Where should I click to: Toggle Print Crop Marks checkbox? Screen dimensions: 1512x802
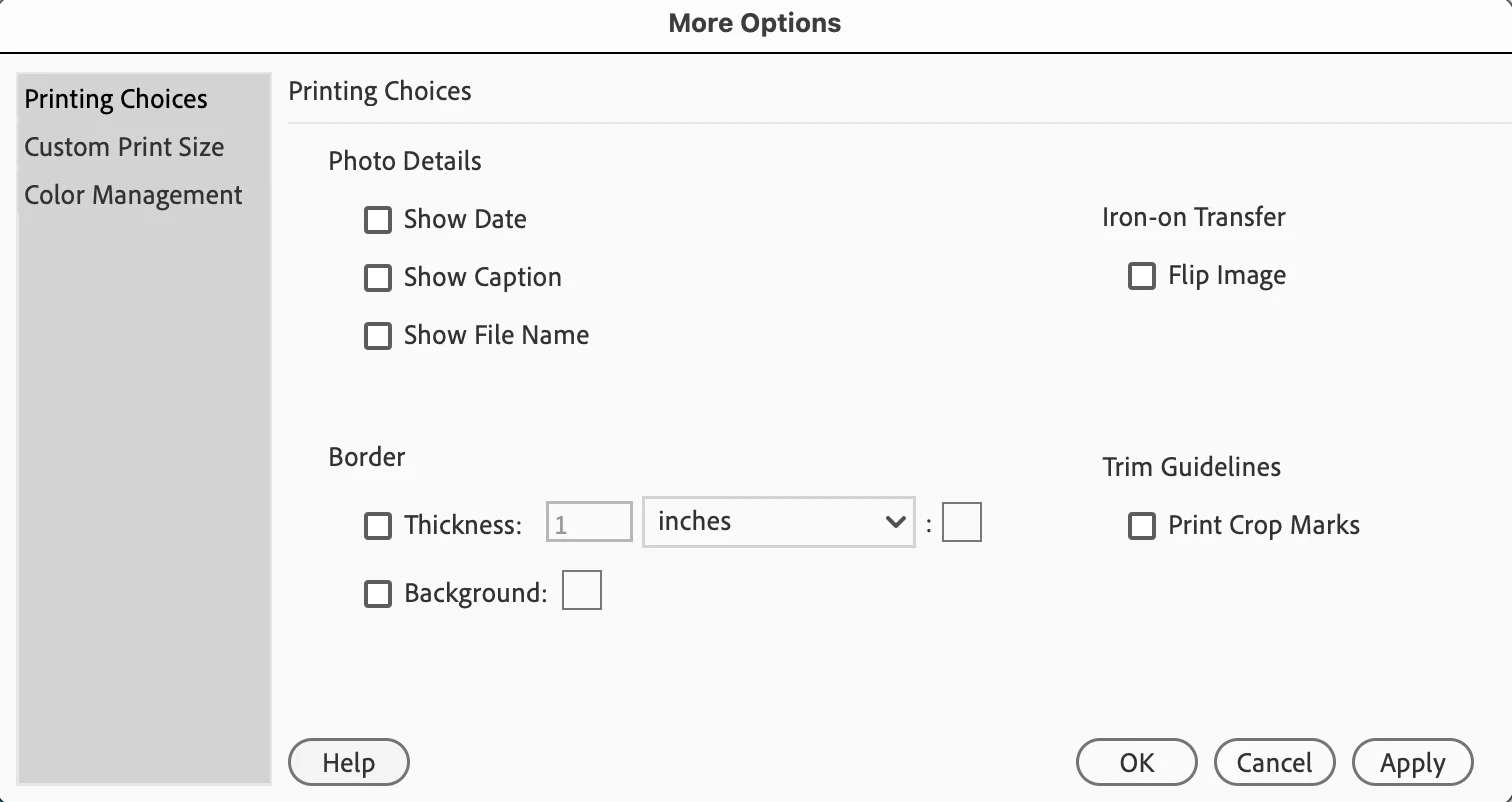[x=1141, y=526]
